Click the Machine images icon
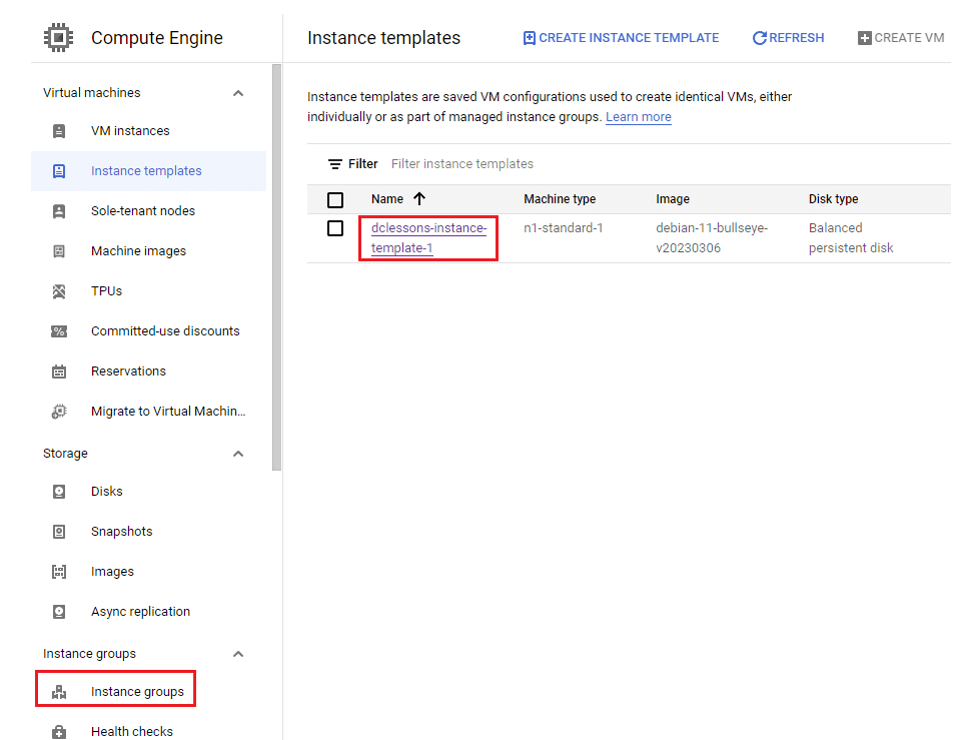This screenshot has width=955, height=740. [x=59, y=251]
